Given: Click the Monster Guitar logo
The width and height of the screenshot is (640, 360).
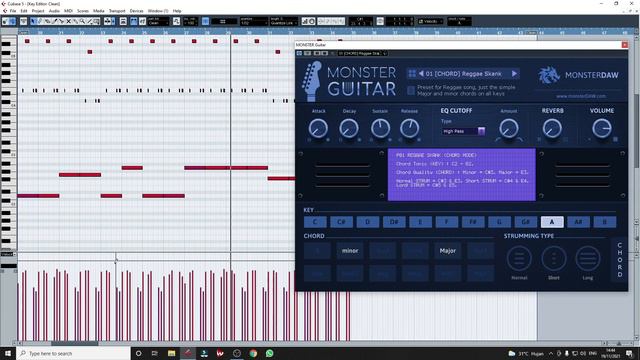Looking at the screenshot, I should pyautogui.click(x=350, y=81).
